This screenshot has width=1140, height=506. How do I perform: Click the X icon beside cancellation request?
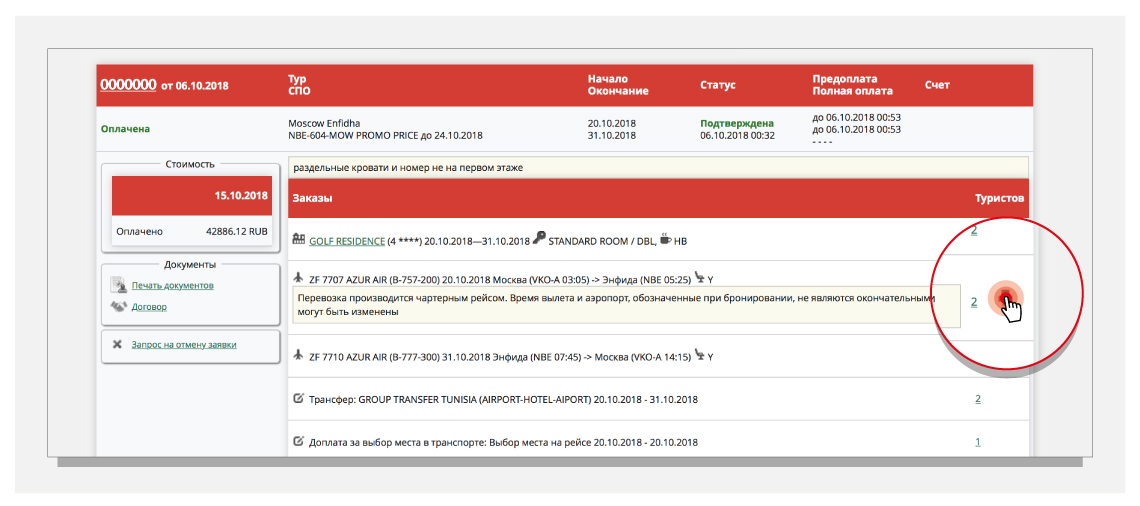(x=117, y=345)
